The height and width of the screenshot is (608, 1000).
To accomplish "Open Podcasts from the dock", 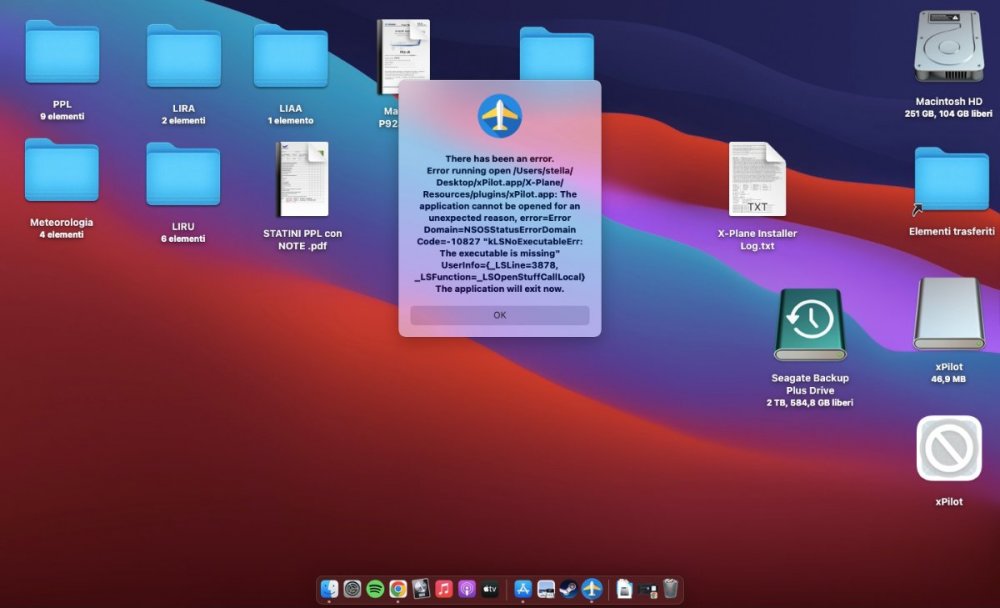I will 466,589.
